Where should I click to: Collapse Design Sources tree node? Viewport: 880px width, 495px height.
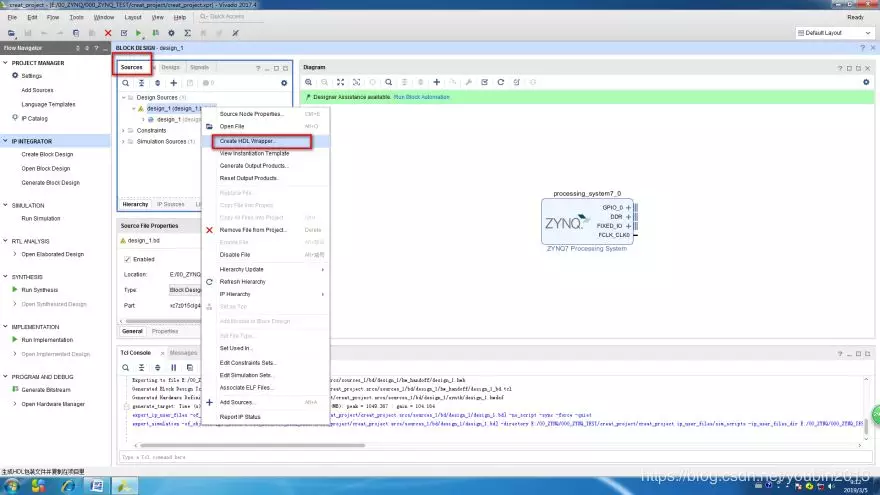[124, 98]
